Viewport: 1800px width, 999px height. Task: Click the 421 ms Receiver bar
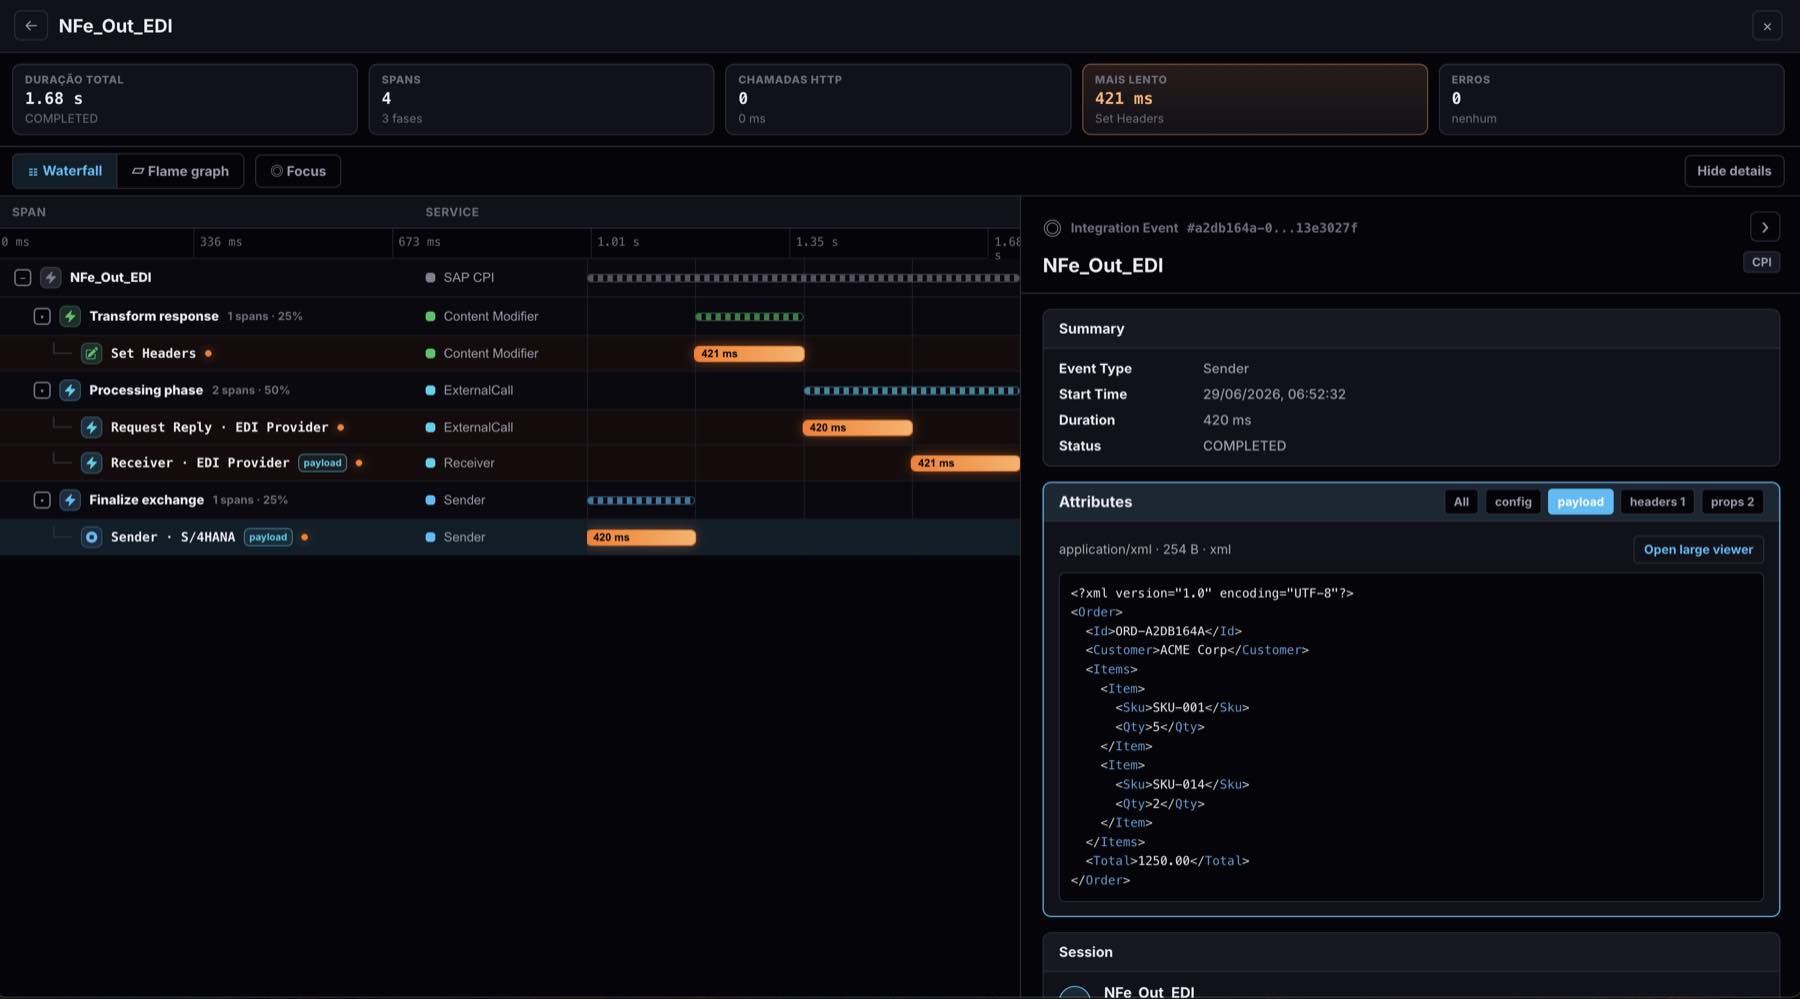[965, 463]
